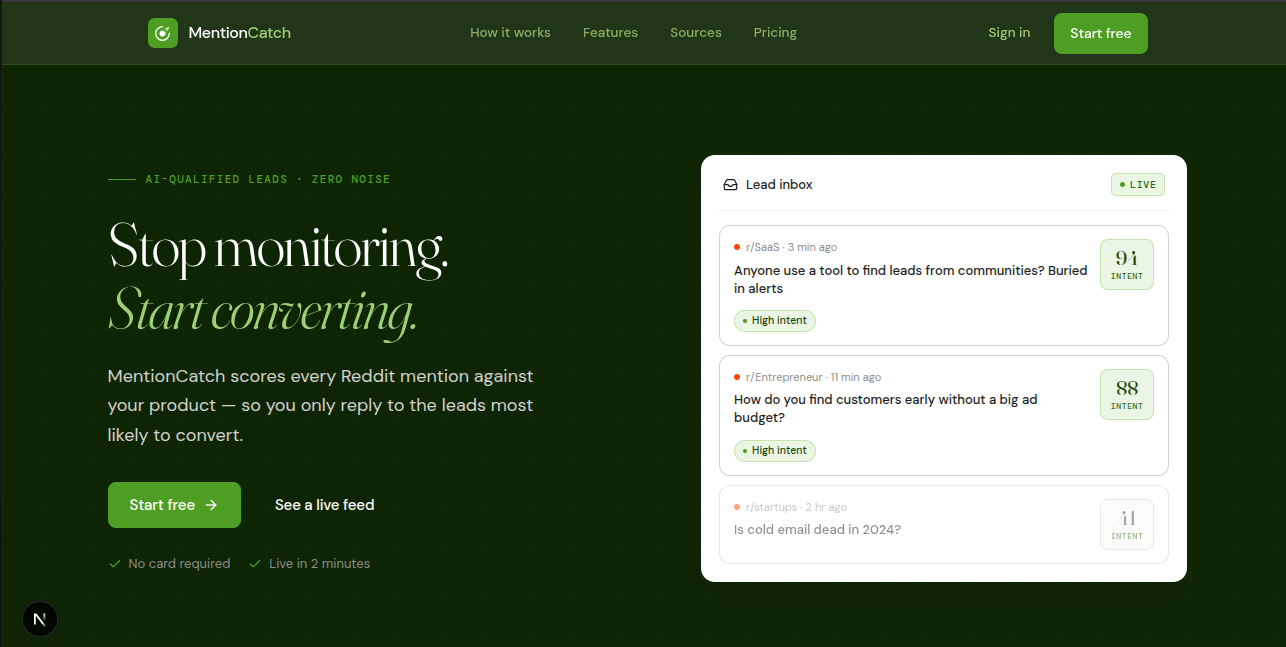Click the Lead inbox heading
Image resolution: width=1286 pixels, height=647 pixels.
pos(779,185)
